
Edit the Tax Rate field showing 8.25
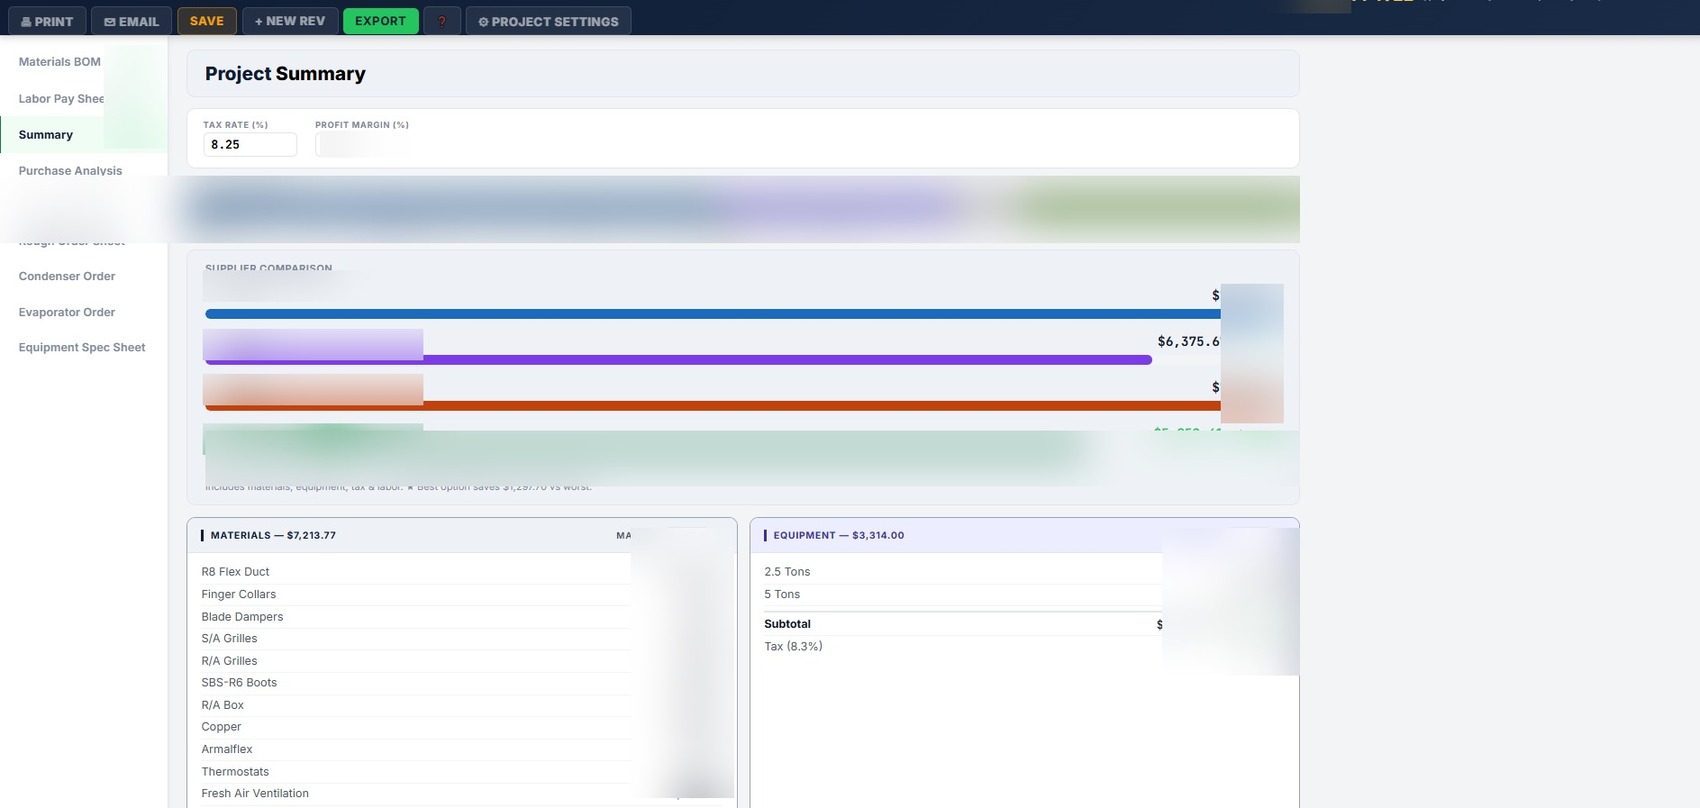click(250, 145)
